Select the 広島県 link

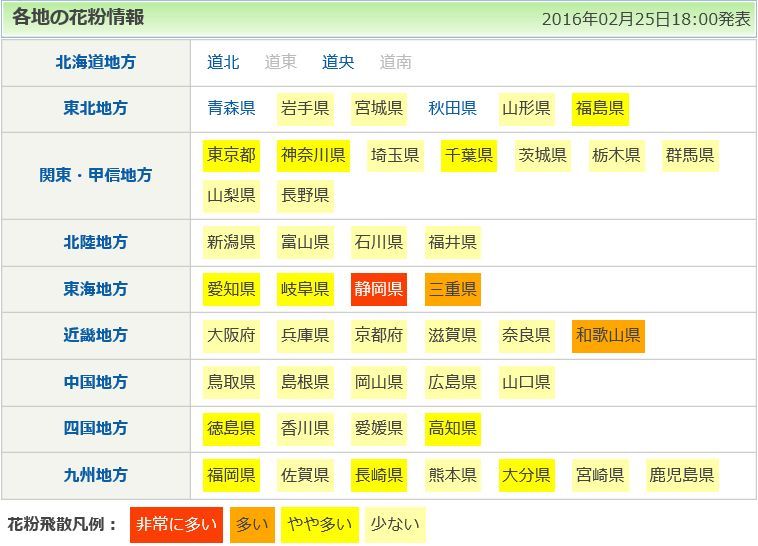pos(452,382)
